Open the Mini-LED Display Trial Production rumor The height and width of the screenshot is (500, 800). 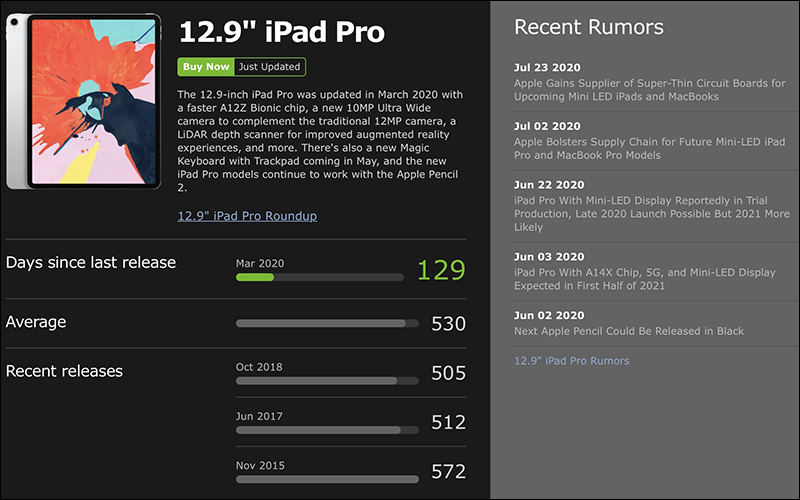tap(652, 214)
